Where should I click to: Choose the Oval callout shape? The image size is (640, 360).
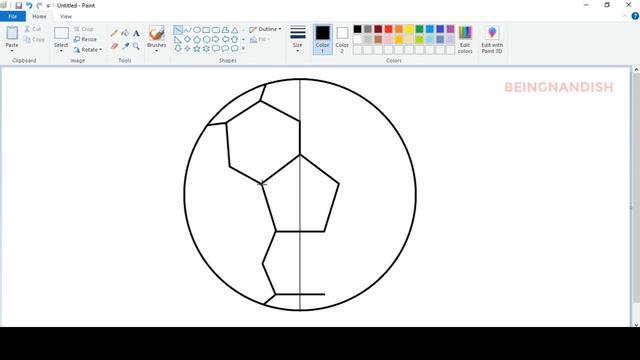tap(225, 49)
